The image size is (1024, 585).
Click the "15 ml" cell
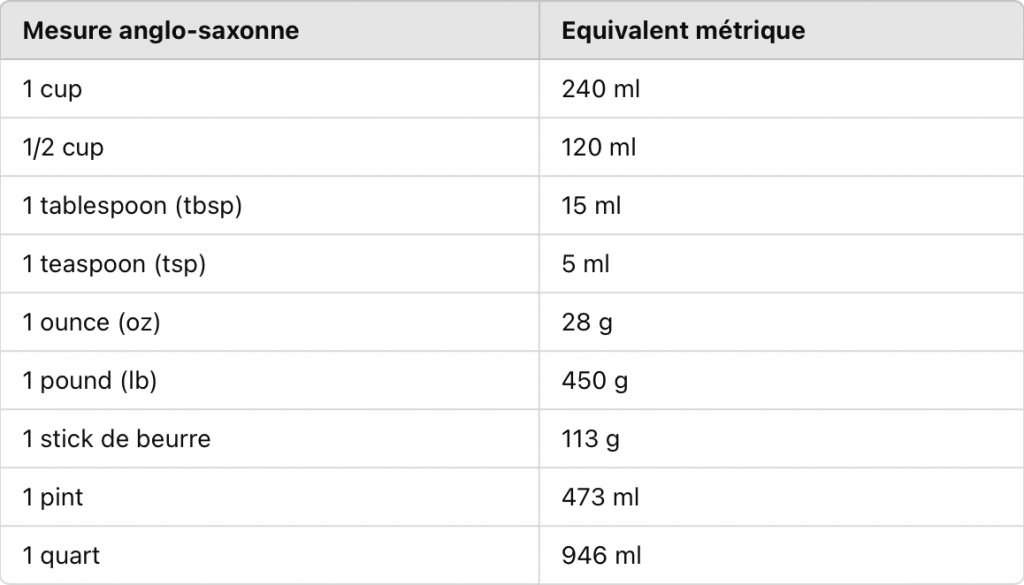pyautogui.click(x=592, y=206)
